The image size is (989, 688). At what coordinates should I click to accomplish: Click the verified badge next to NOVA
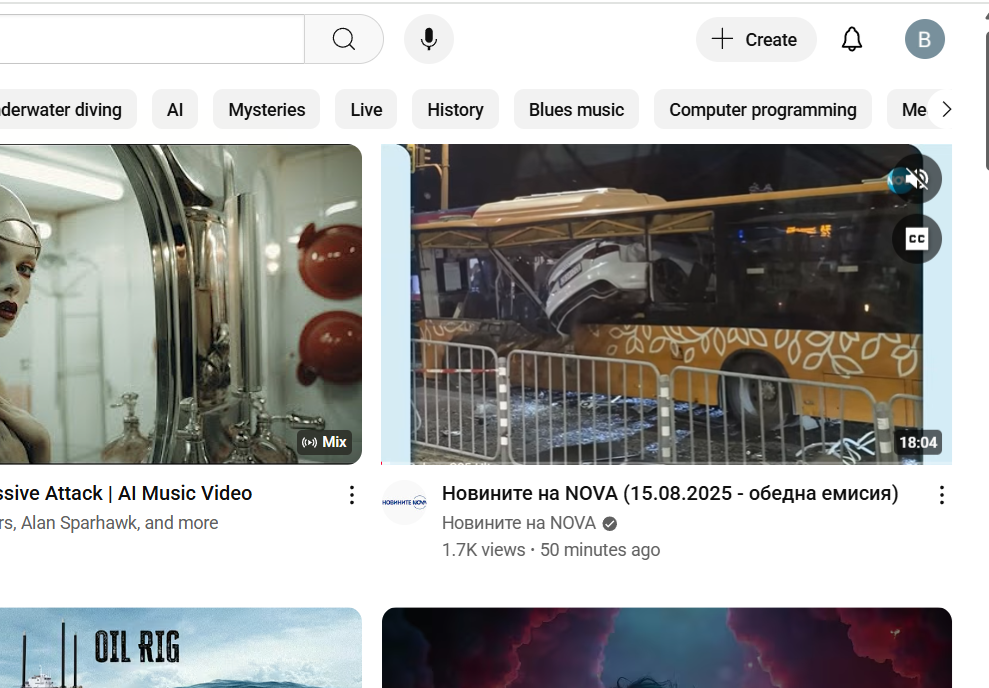tap(610, 523)
